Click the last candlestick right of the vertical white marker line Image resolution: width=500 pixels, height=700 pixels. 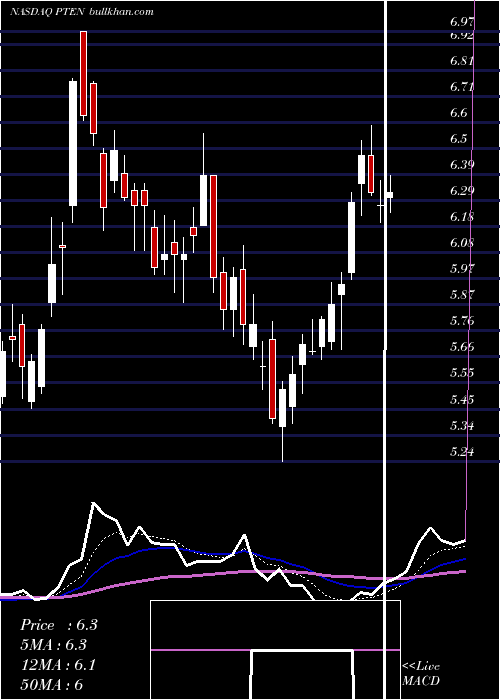[x=390, y=194]
